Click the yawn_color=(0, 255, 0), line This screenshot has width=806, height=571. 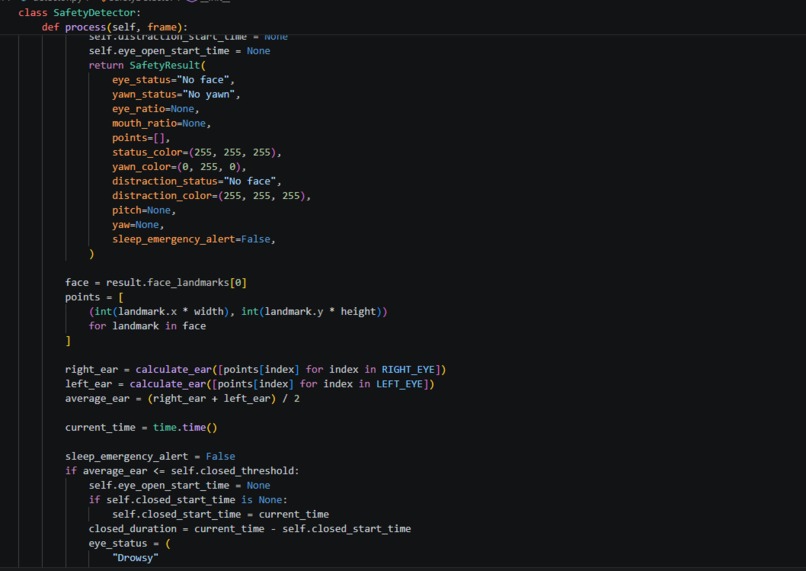coord(179,167)
